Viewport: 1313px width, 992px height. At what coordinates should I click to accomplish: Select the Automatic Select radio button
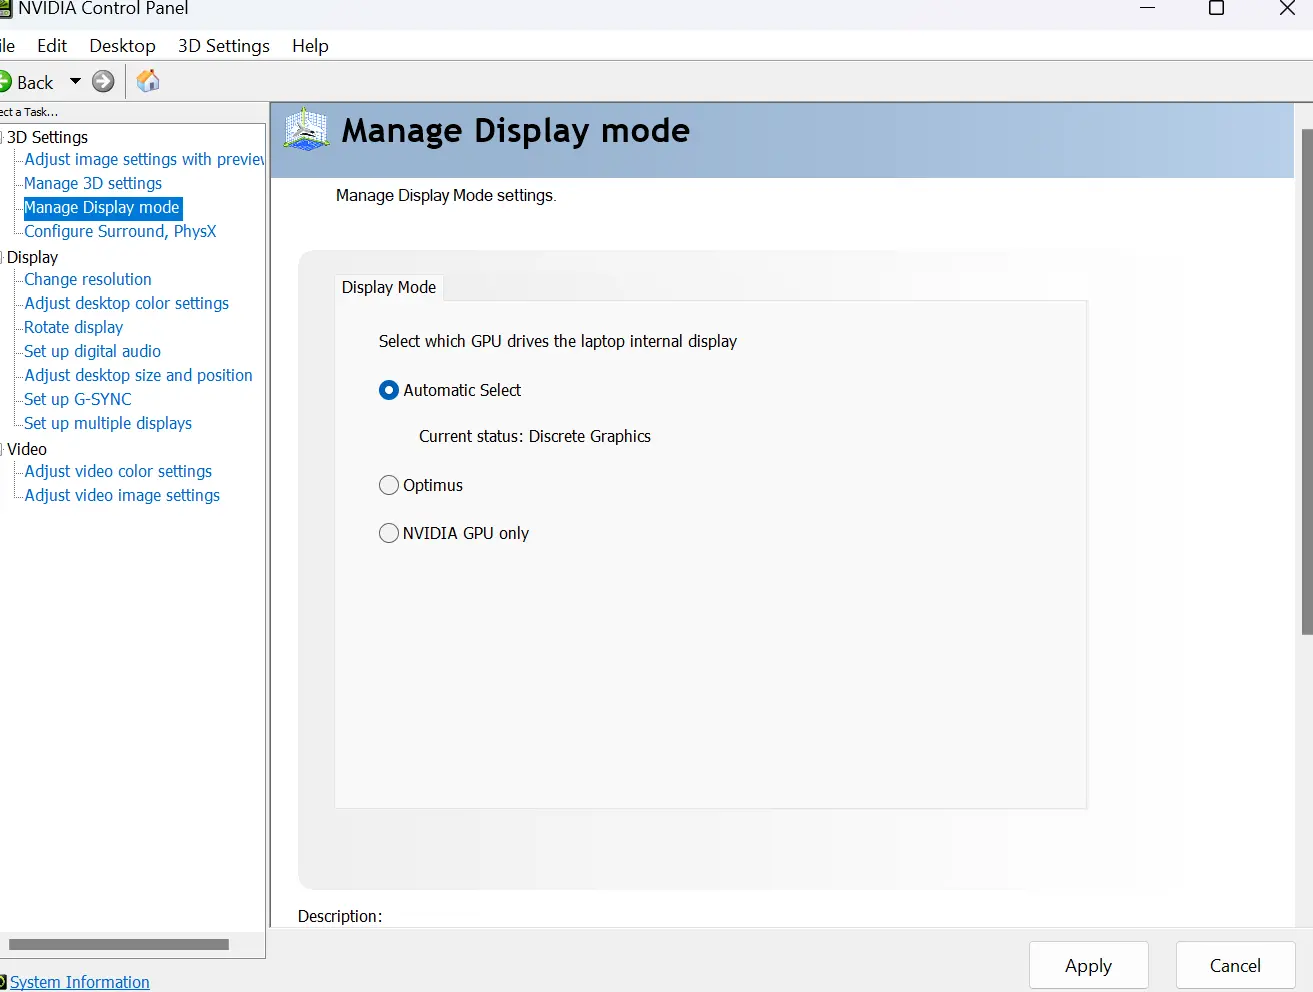[389, 390]
